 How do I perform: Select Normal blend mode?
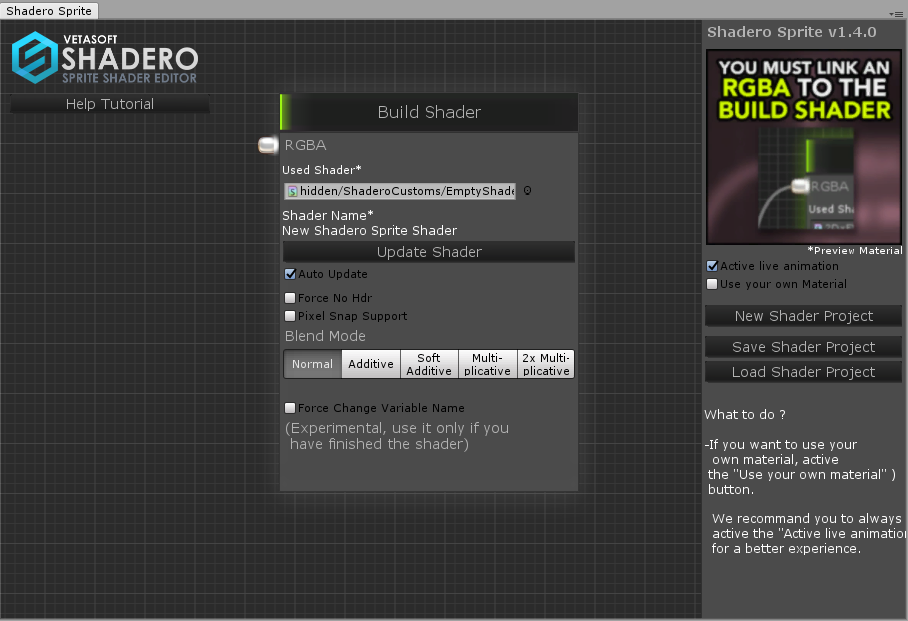pyautogui.click(x=313, y=364)
